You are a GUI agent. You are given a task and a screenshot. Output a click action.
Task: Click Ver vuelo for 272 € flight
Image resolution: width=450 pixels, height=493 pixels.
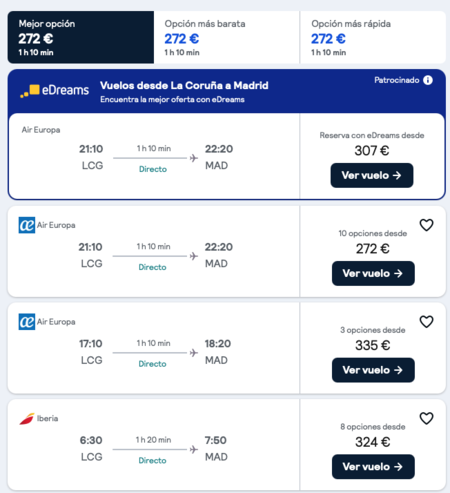pos(373,273)
